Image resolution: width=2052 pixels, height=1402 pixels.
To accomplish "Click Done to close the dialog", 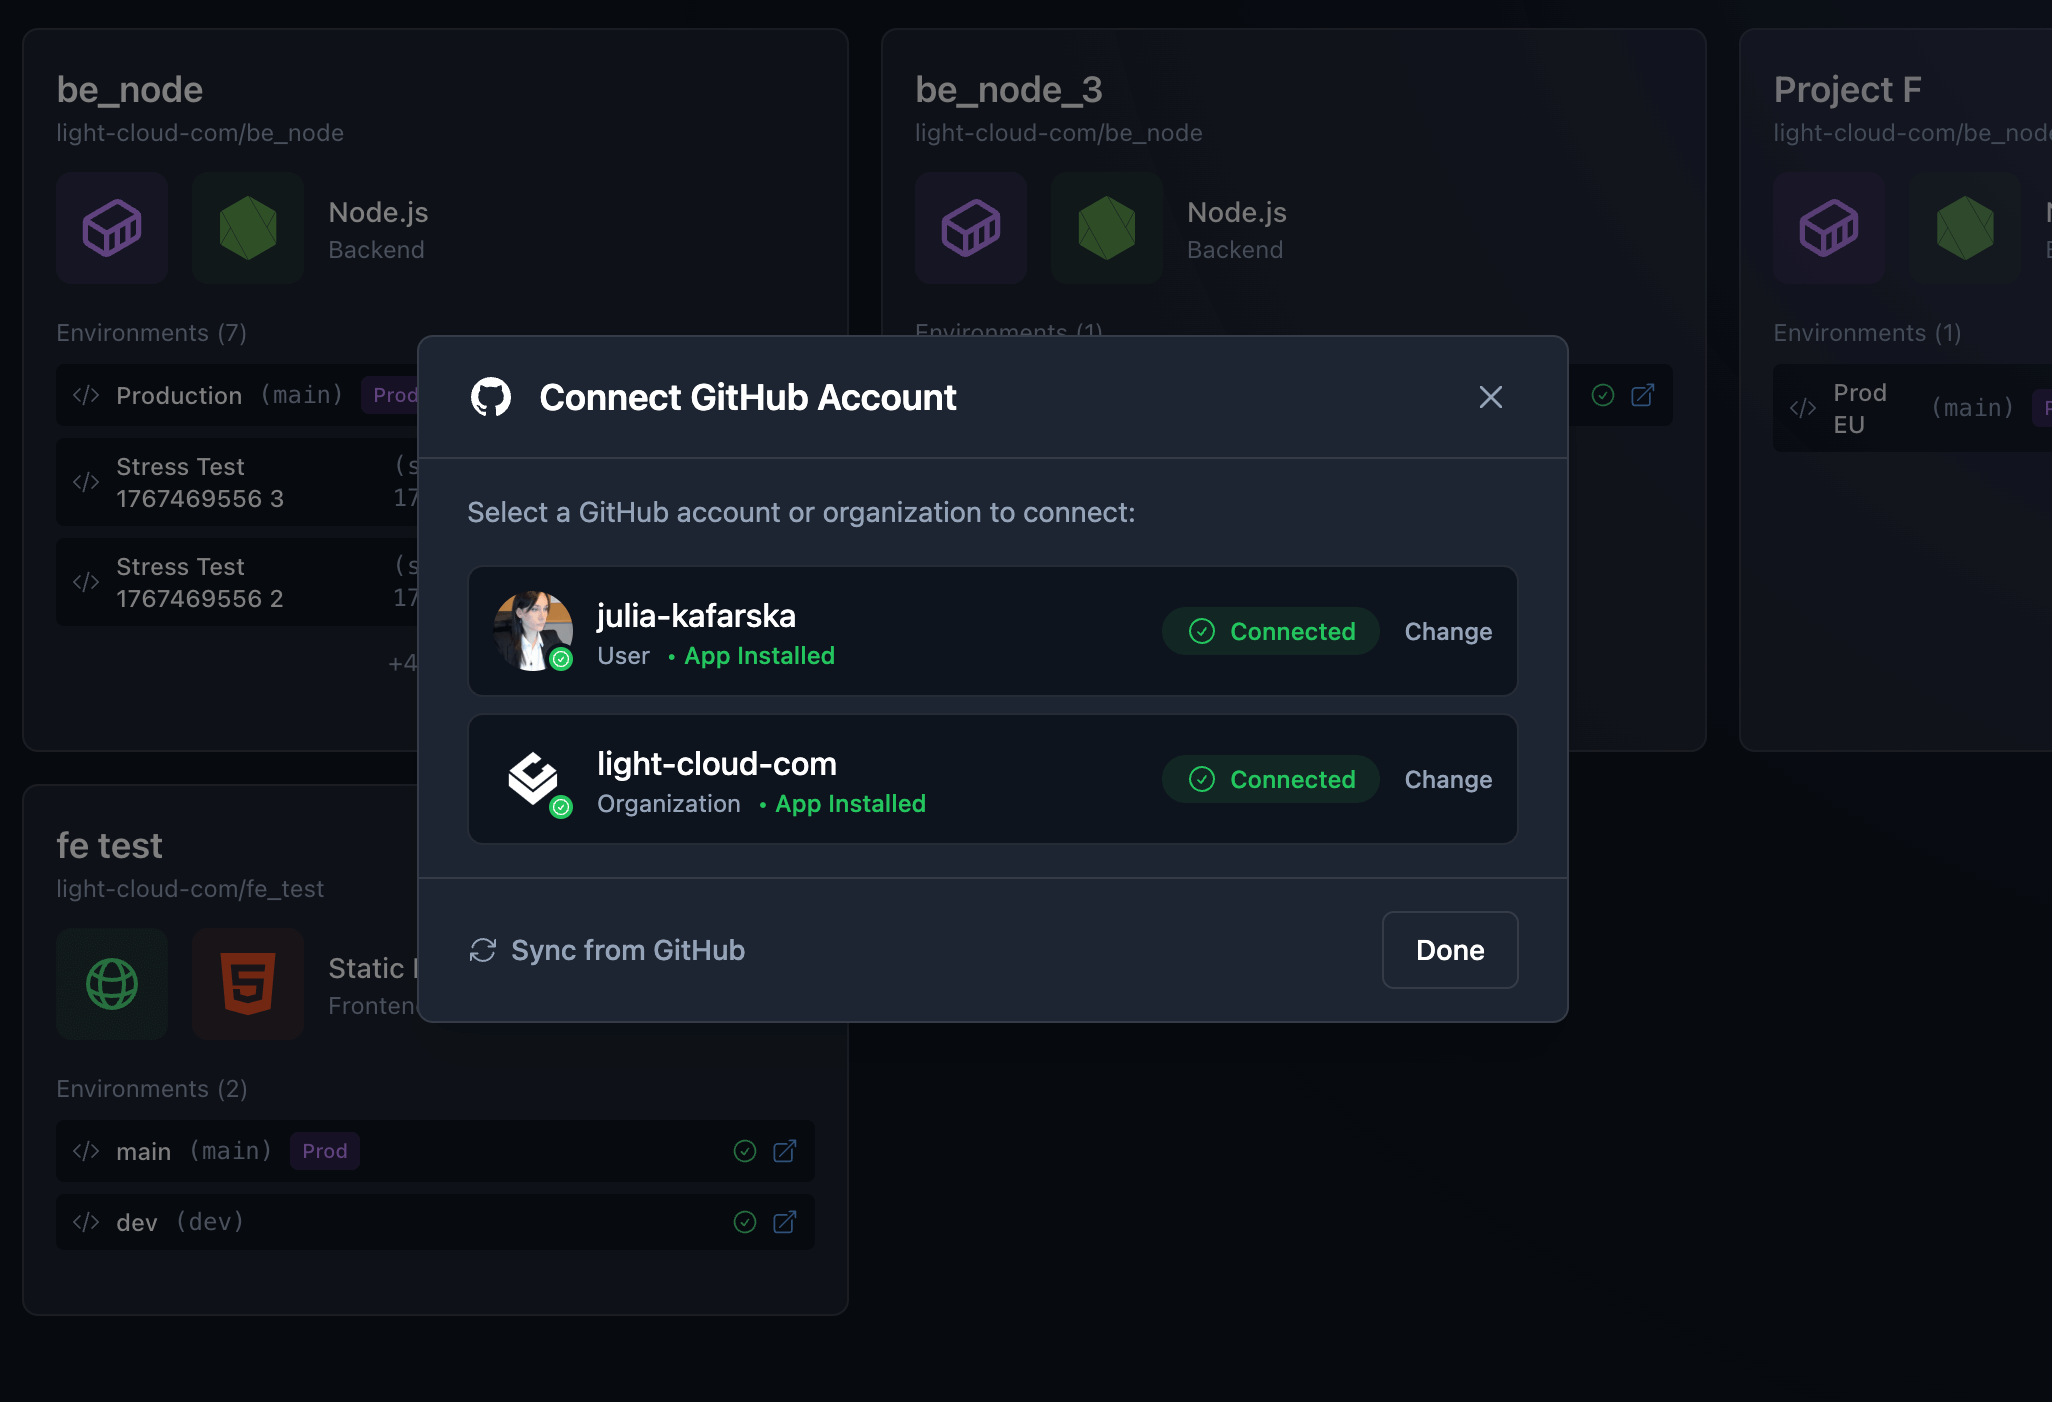I will coord(1449,950).
